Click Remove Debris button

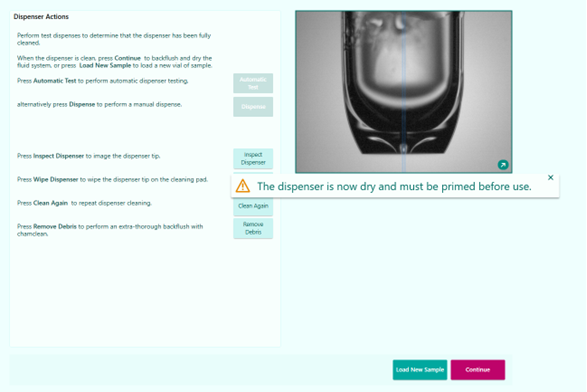(253, 228)
